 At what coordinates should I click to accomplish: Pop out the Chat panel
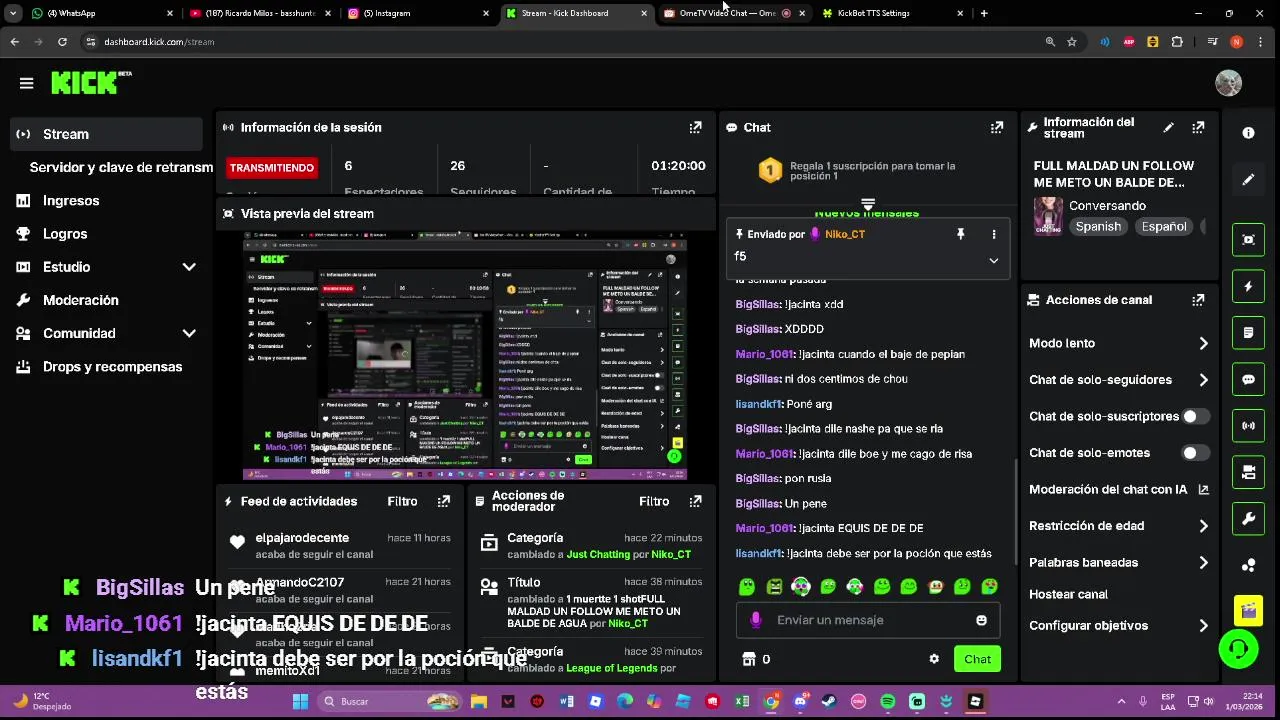(997, 127)
